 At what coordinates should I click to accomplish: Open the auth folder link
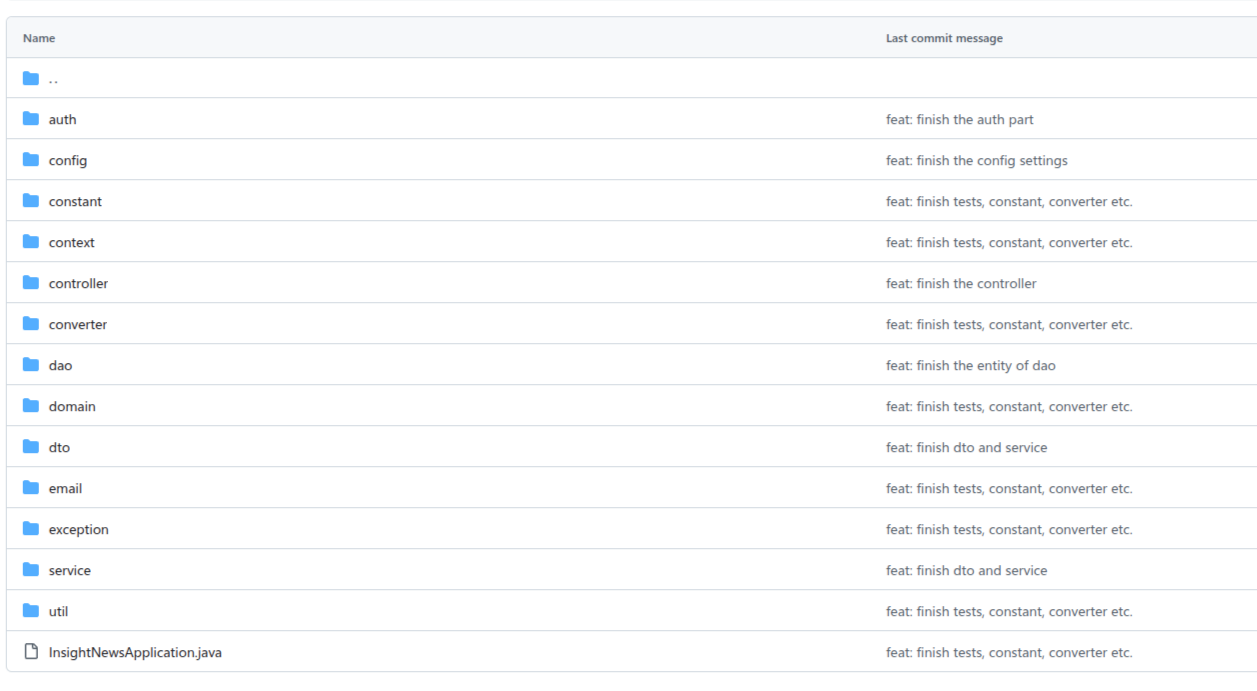pyautogui.click(x=62, y=120)
